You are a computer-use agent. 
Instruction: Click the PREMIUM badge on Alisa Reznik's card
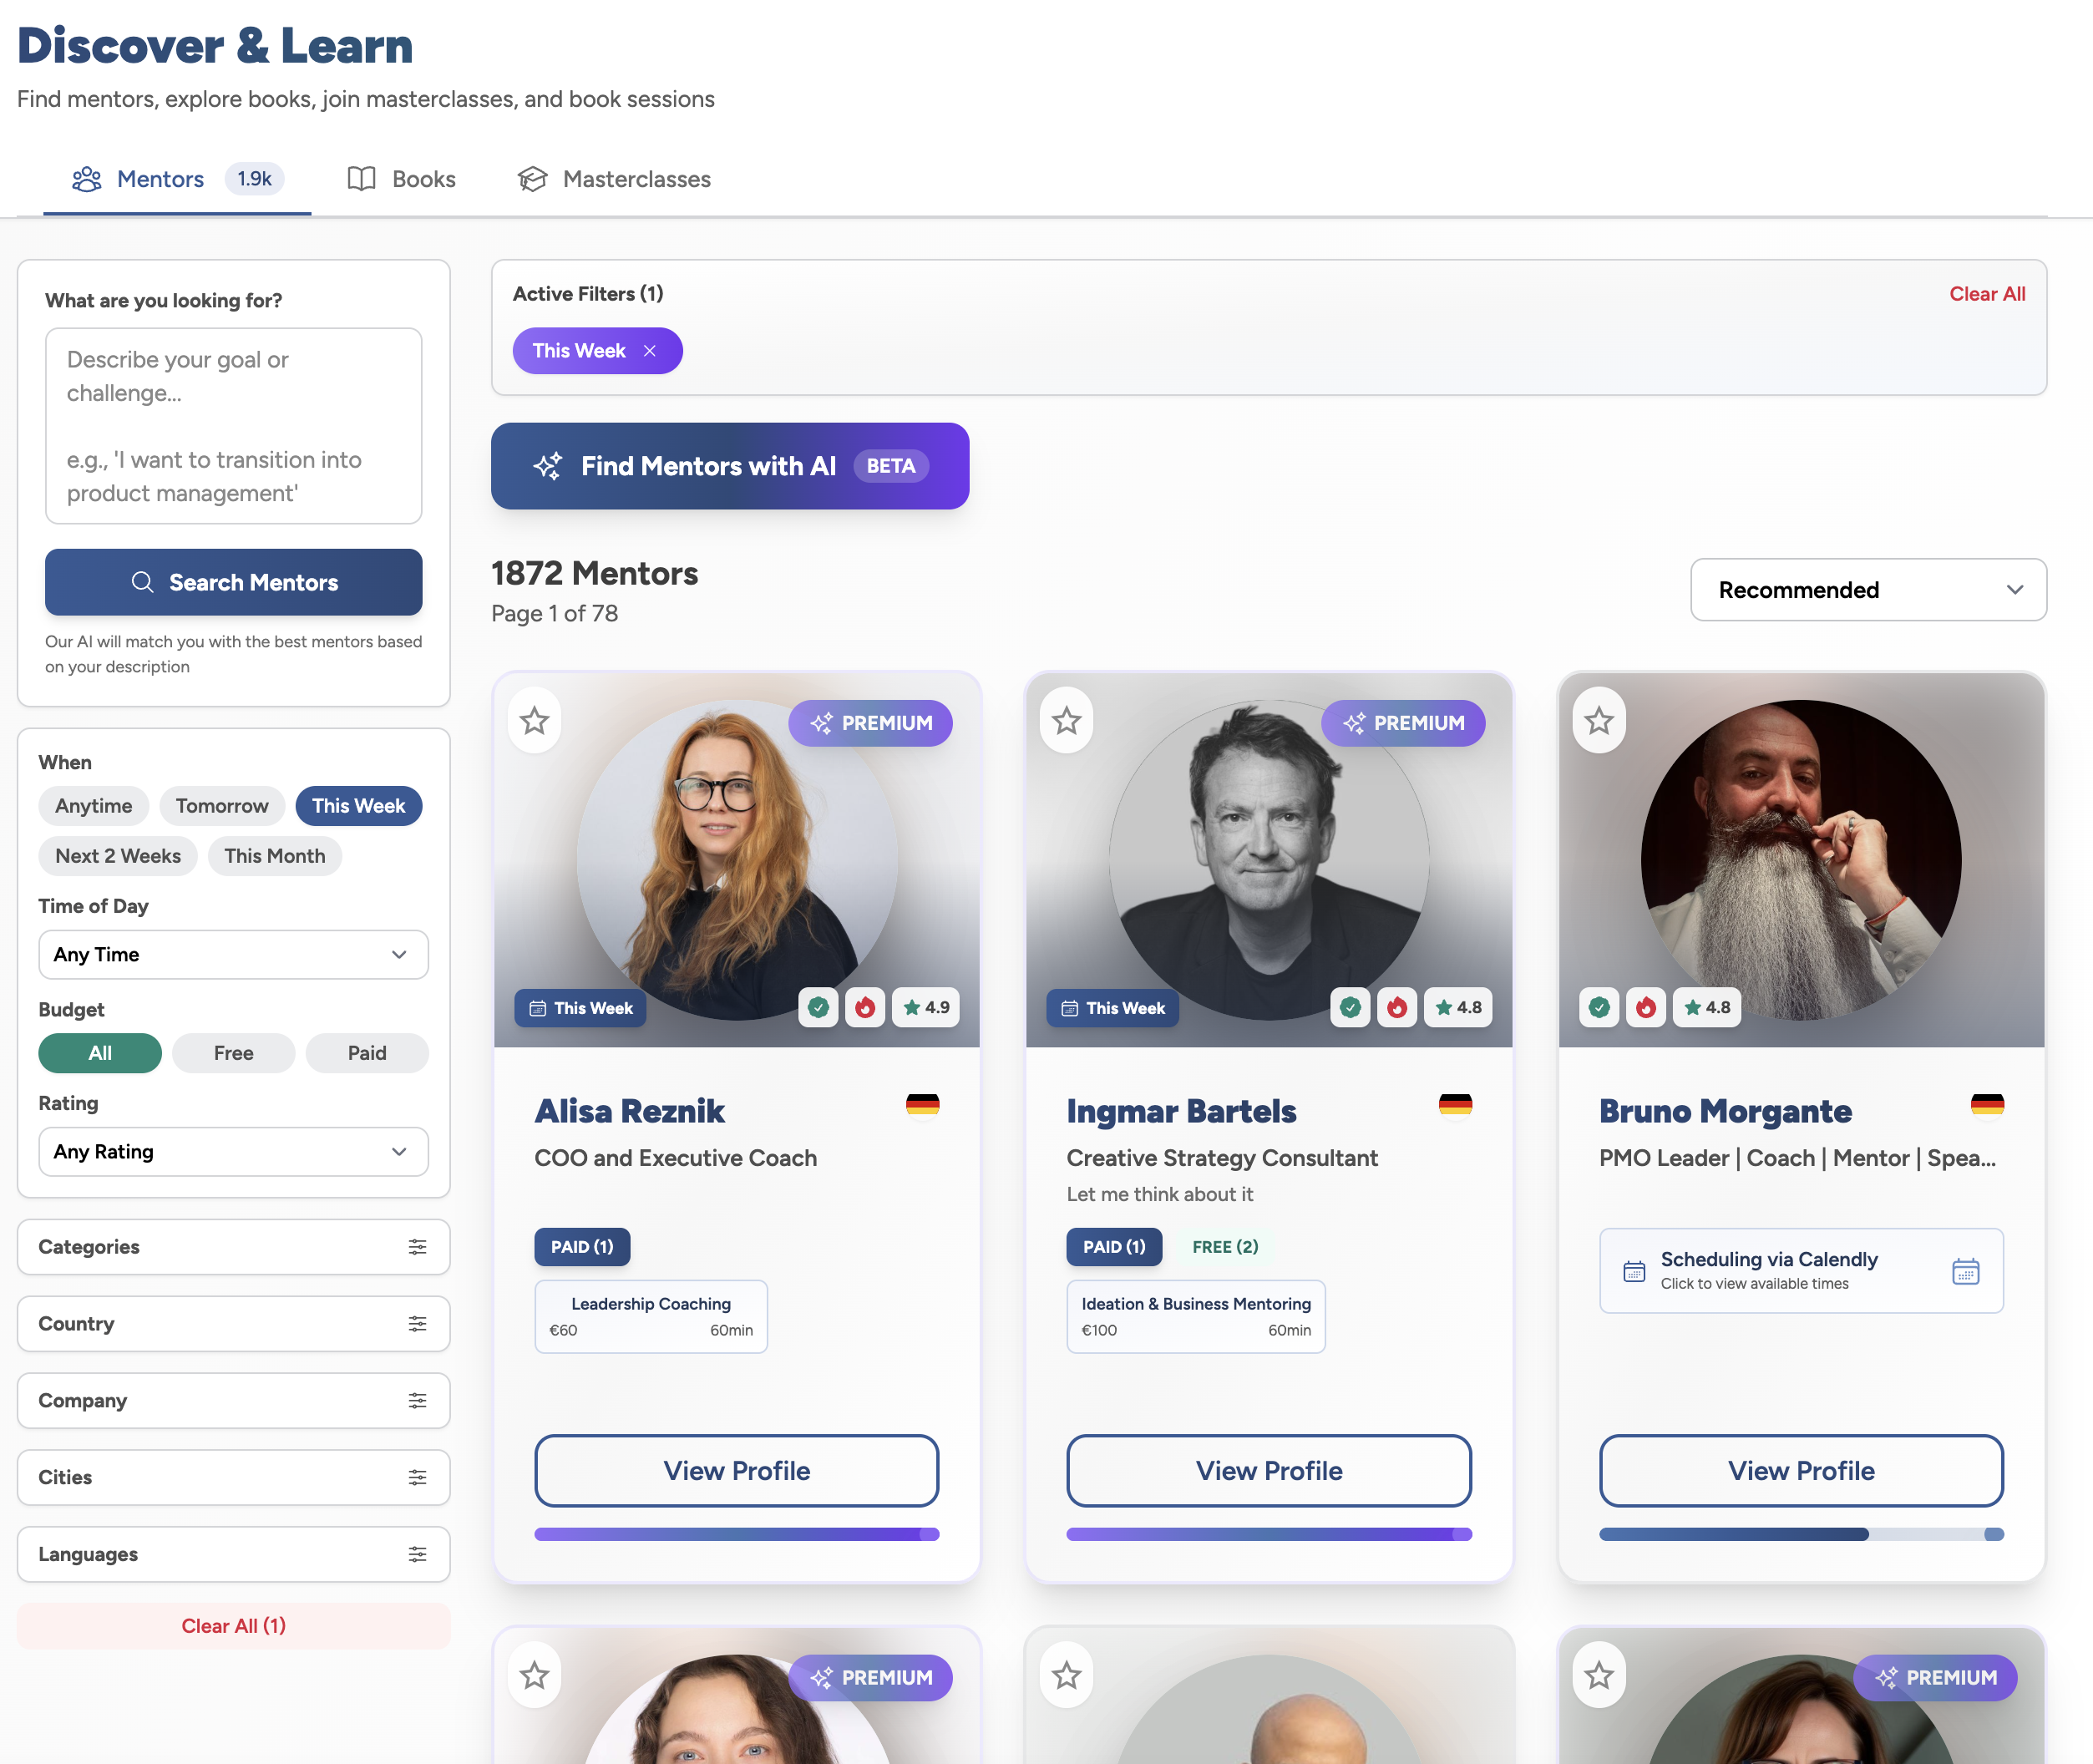[870, 723]
